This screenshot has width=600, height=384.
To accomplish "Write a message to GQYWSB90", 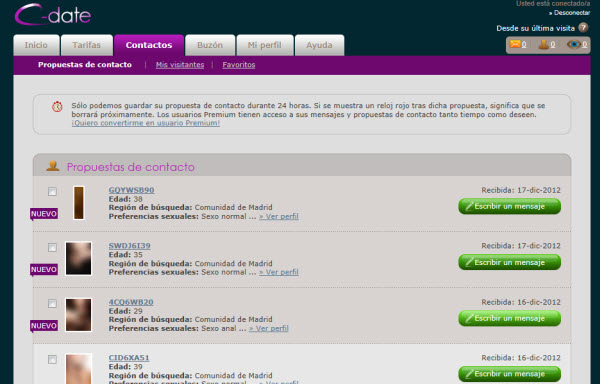I will tap(510, 207).
